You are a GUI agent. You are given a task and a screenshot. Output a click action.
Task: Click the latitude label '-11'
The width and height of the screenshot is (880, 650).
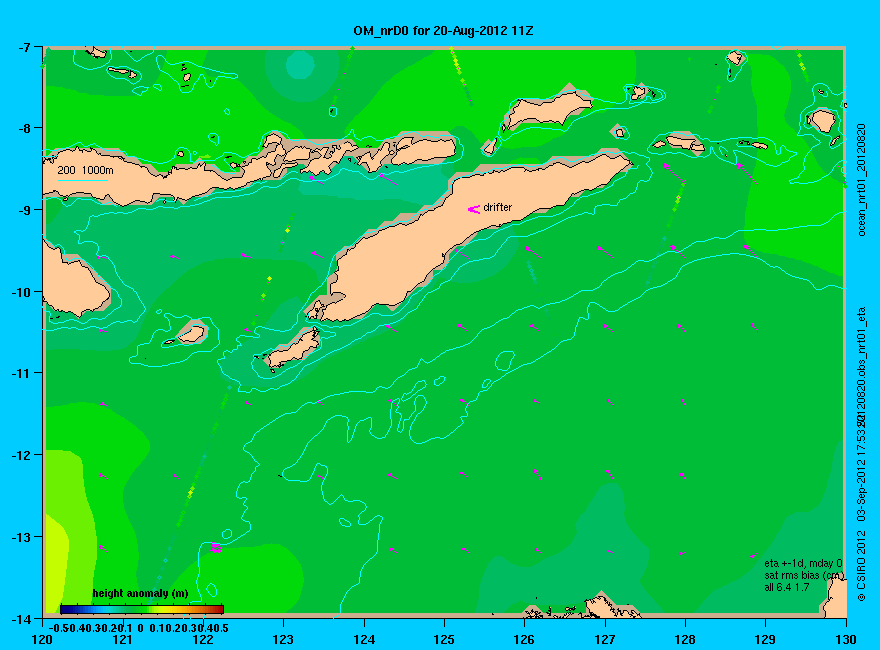click(20, 373)
